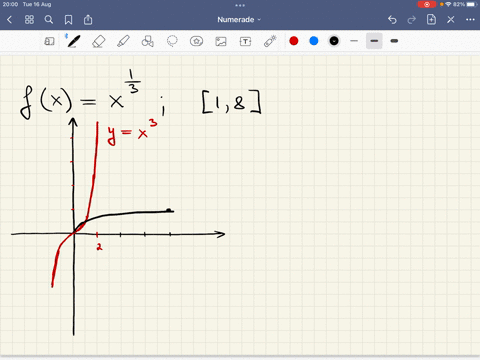Bookmark this page
Image resolution: width=480 pixels, height=360 pixels.
coord(68,20)
